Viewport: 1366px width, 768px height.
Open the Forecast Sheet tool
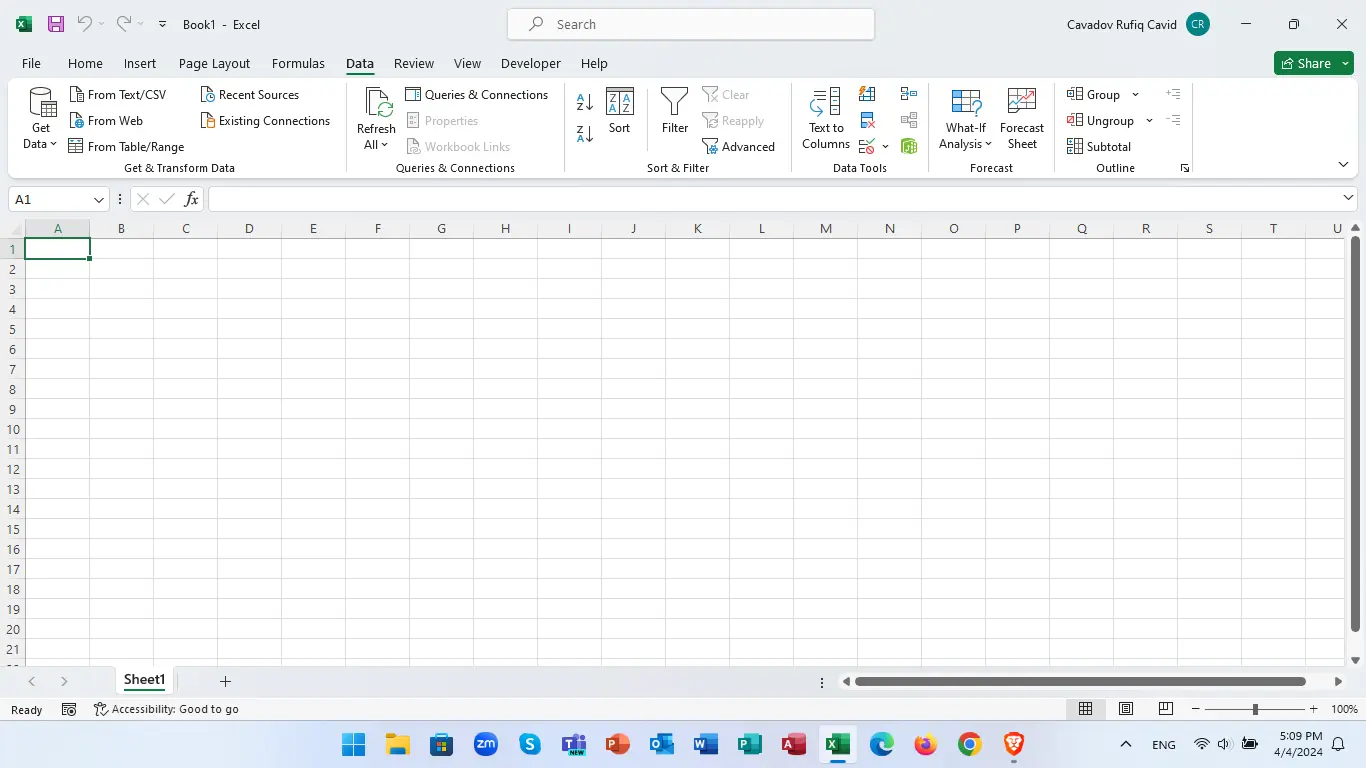pos(1022,119)
